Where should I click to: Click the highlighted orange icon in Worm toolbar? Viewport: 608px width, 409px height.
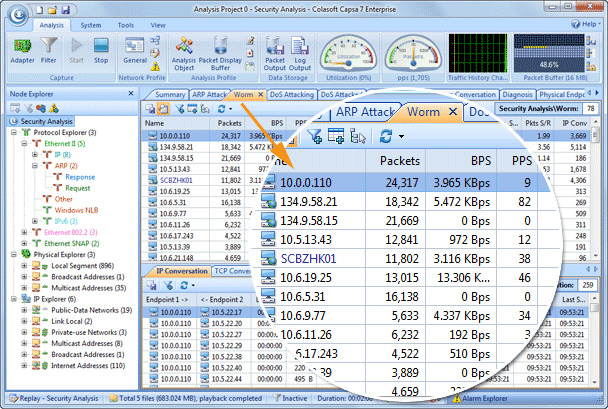tap(164, 109)
